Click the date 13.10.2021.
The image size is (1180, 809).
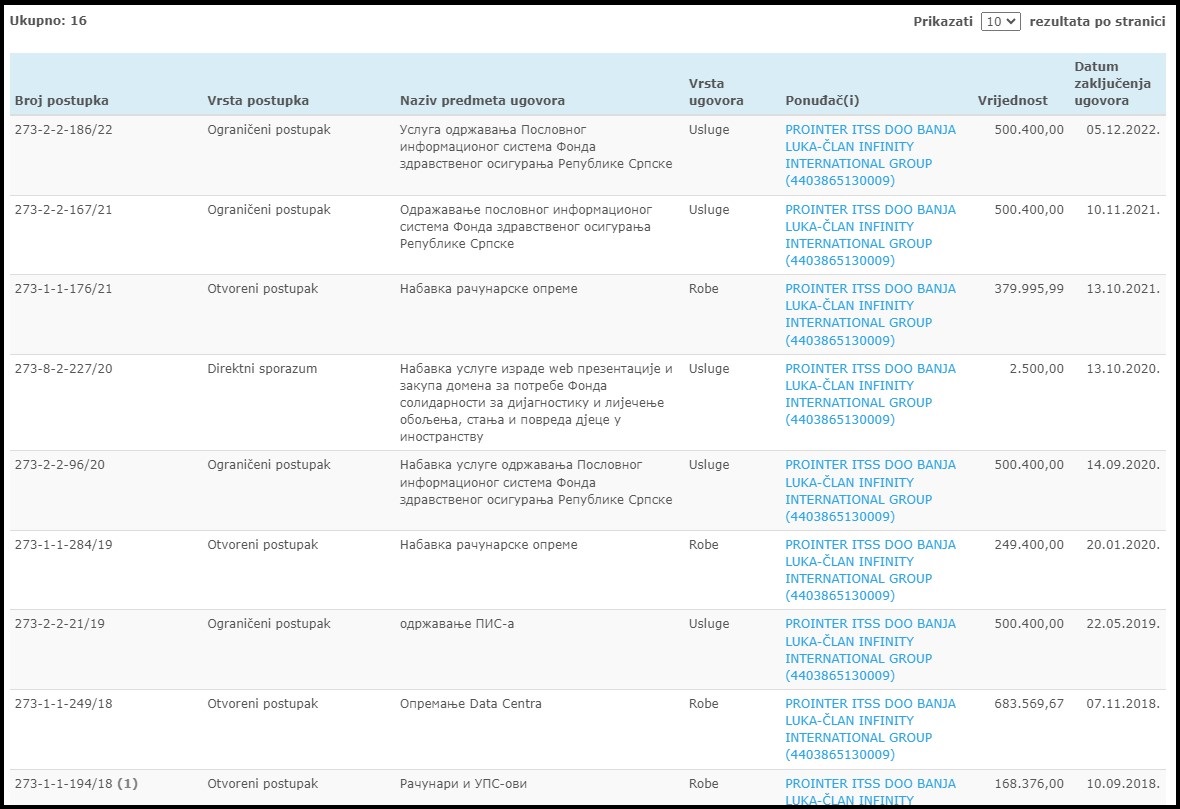click(x=1123, y=288)
